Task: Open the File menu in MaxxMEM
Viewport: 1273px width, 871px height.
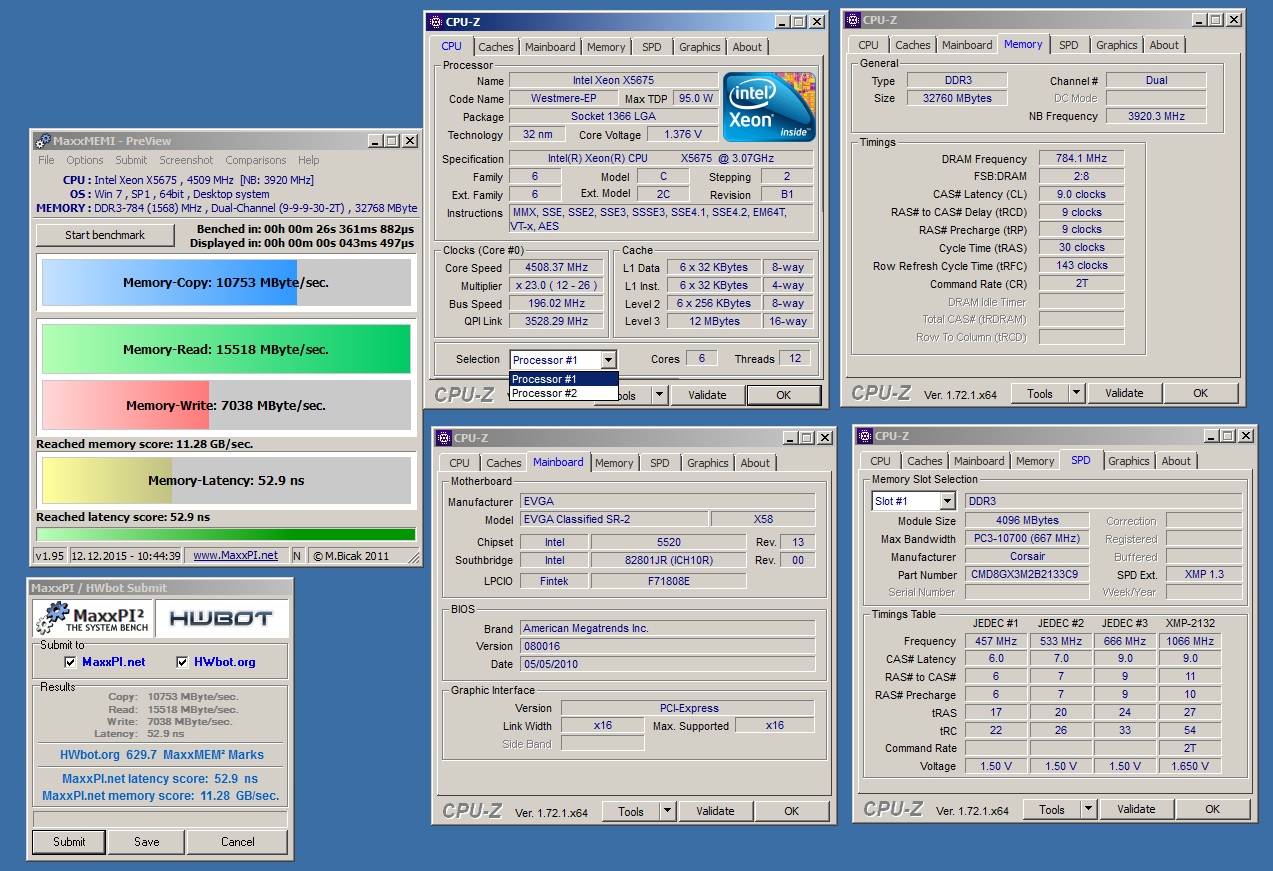Action: coord(46,160)
